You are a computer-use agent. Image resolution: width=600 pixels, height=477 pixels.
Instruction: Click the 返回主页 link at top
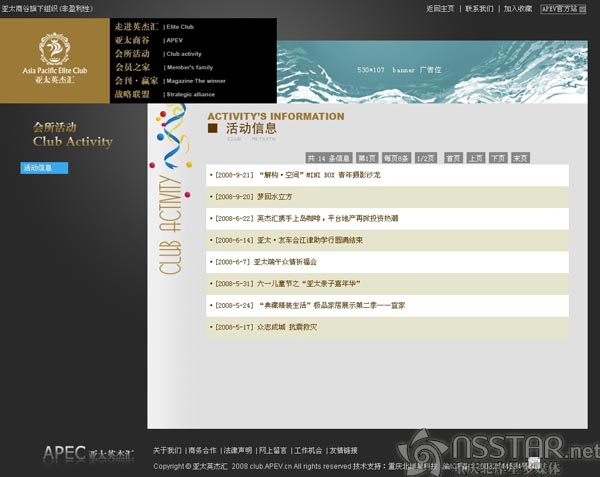(439, 8)
